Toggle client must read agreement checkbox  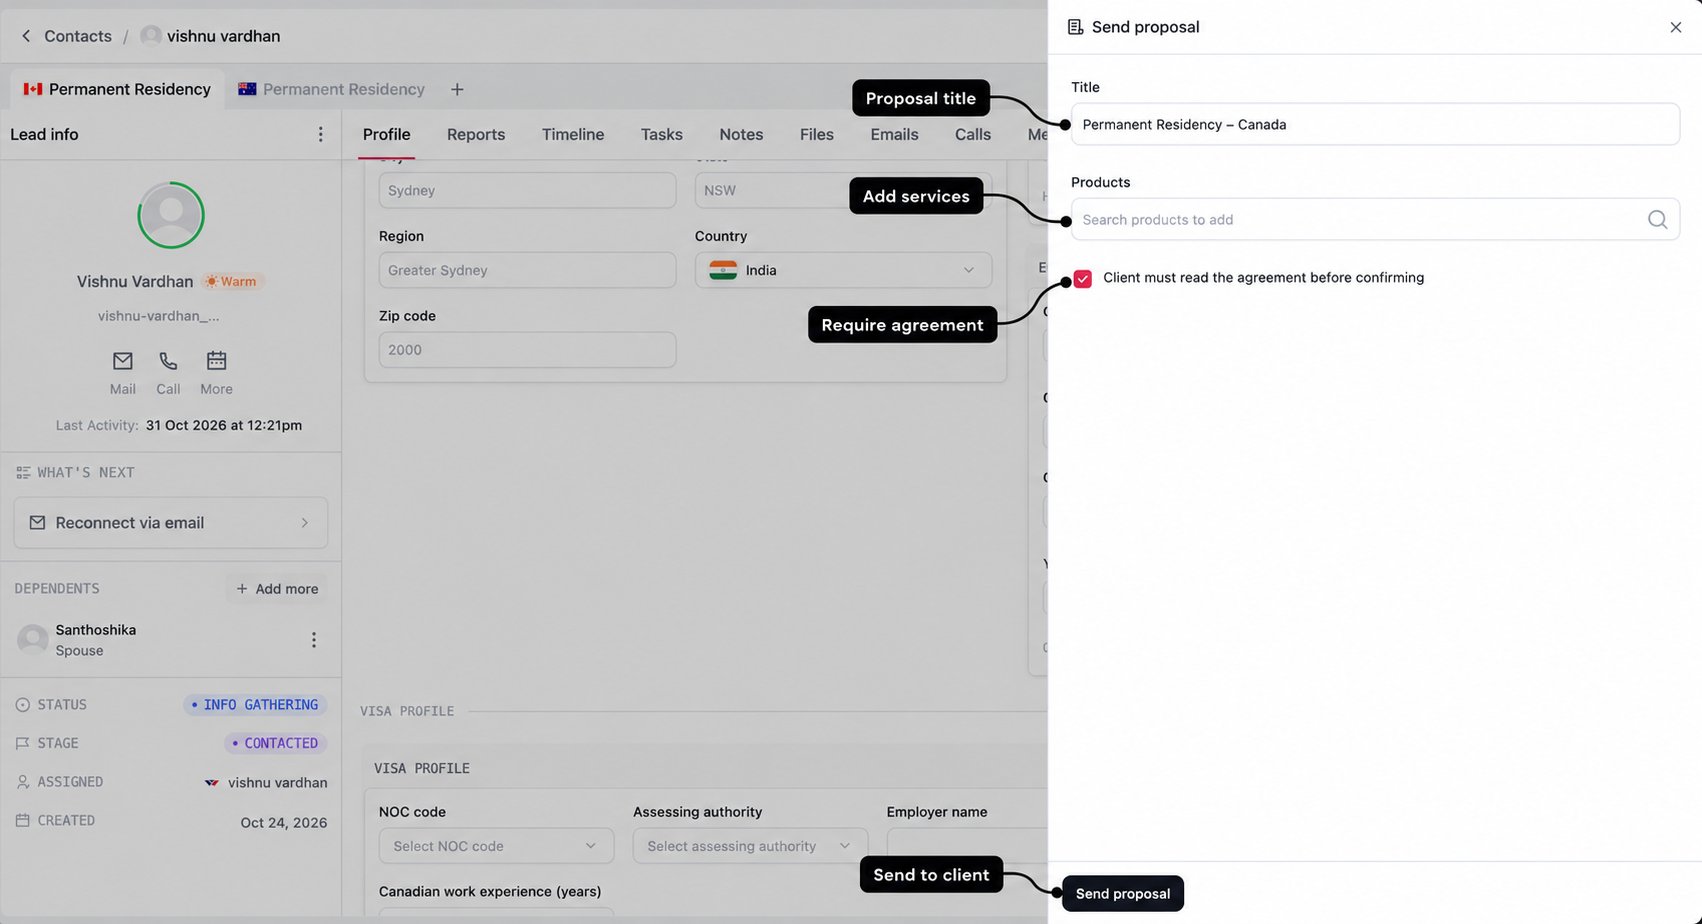click(1083, 279)
